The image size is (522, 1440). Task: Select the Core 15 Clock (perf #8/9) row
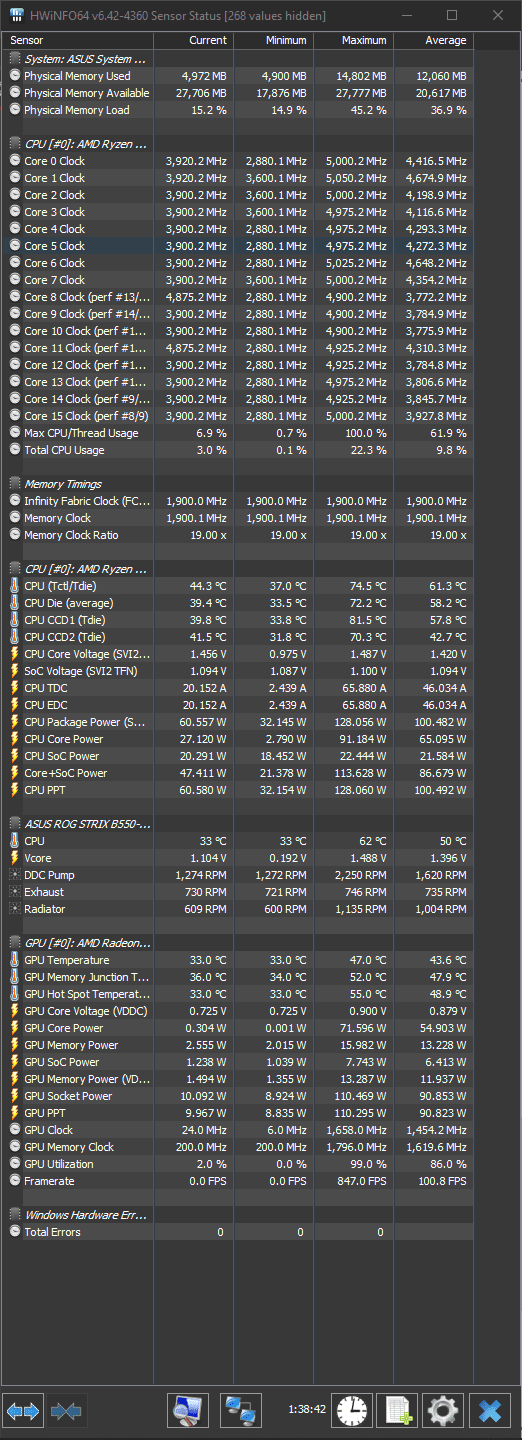[239, 416]
